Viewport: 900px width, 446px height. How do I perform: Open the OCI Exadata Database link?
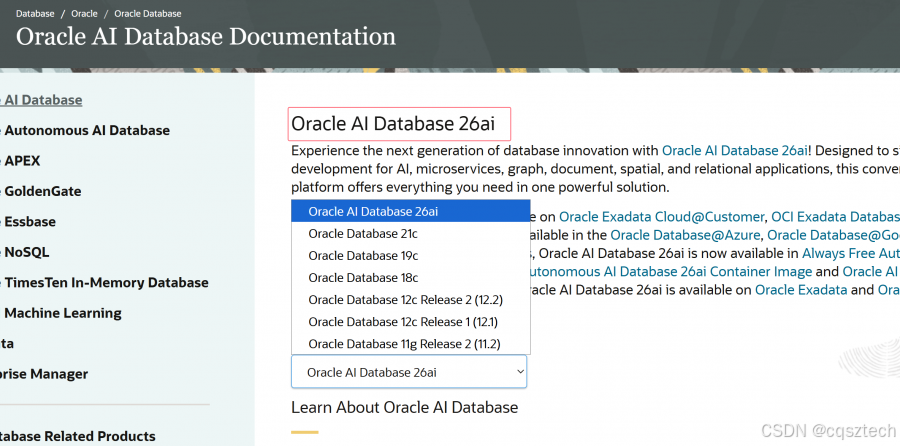[835, 217]
